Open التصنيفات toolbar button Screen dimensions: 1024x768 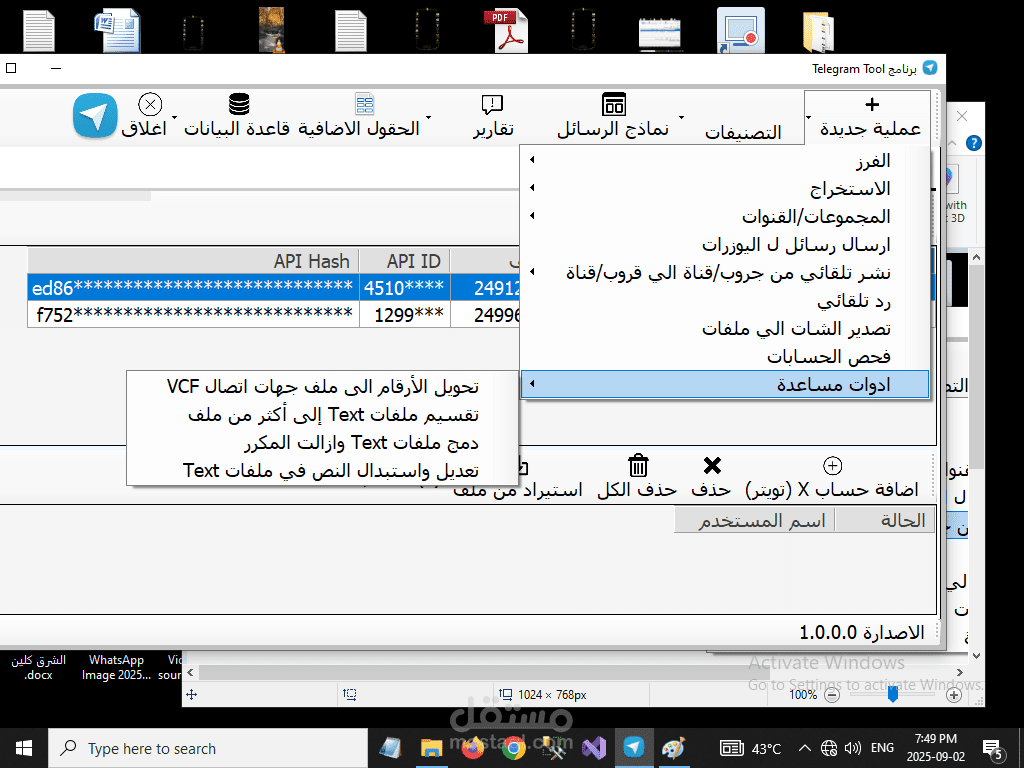[x=743, y=133]
